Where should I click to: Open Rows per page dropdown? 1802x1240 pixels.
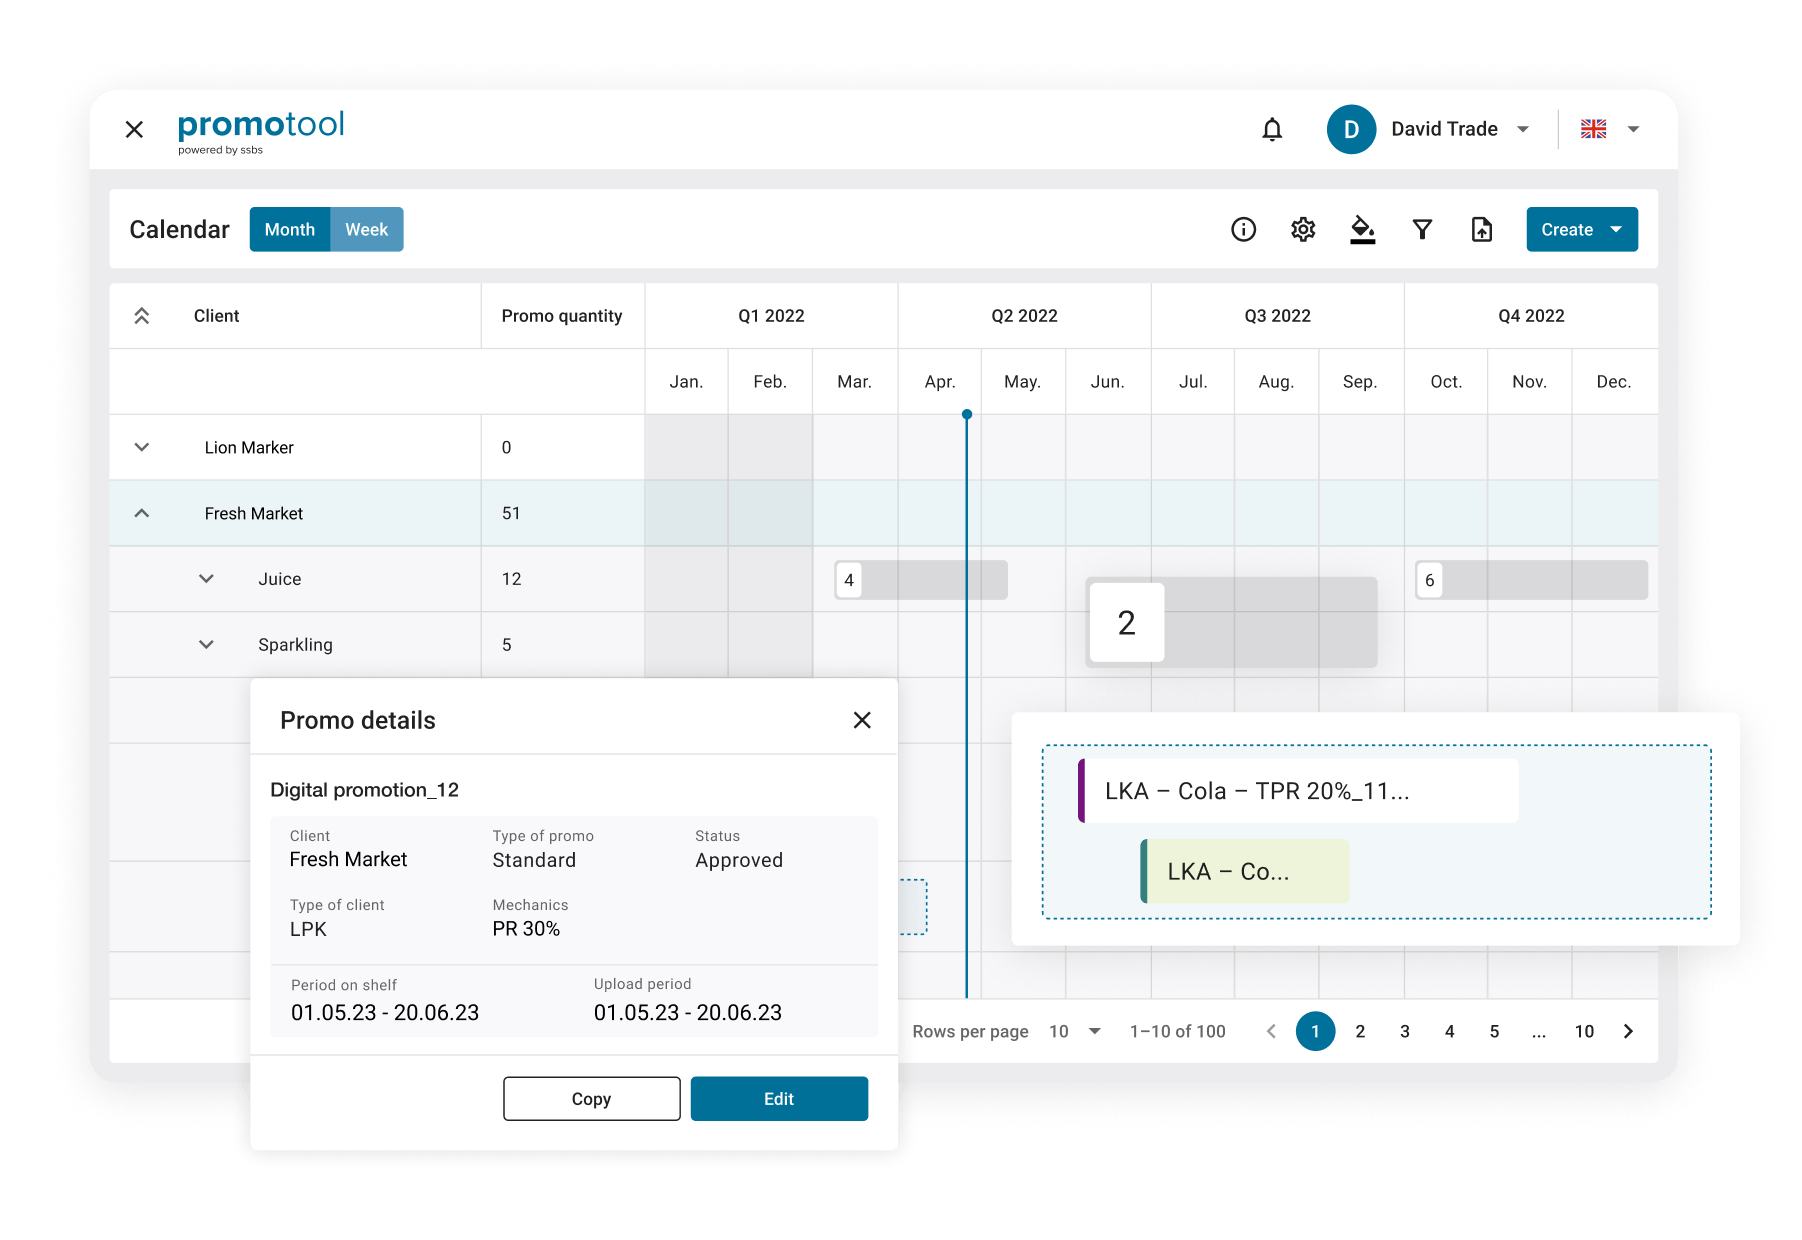point(1075,1031)
